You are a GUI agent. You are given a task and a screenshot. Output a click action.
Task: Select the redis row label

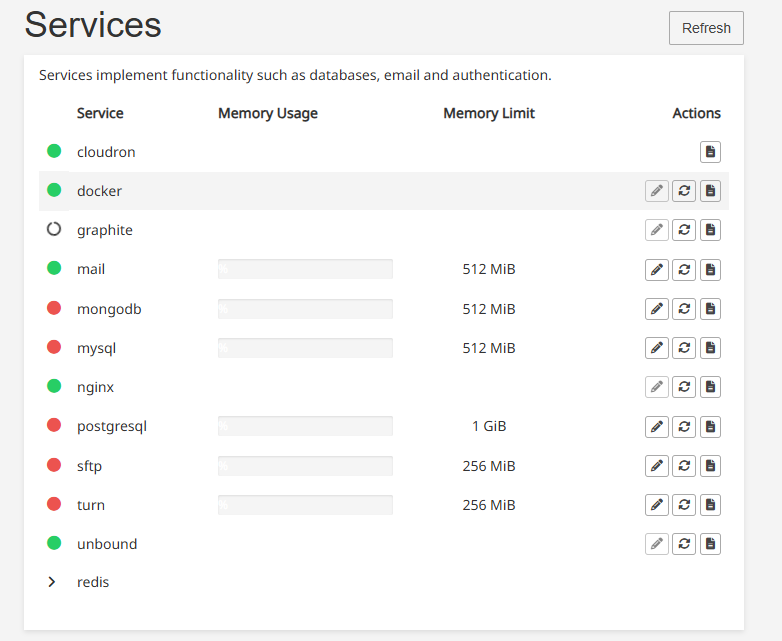click(x=93, y=582)
